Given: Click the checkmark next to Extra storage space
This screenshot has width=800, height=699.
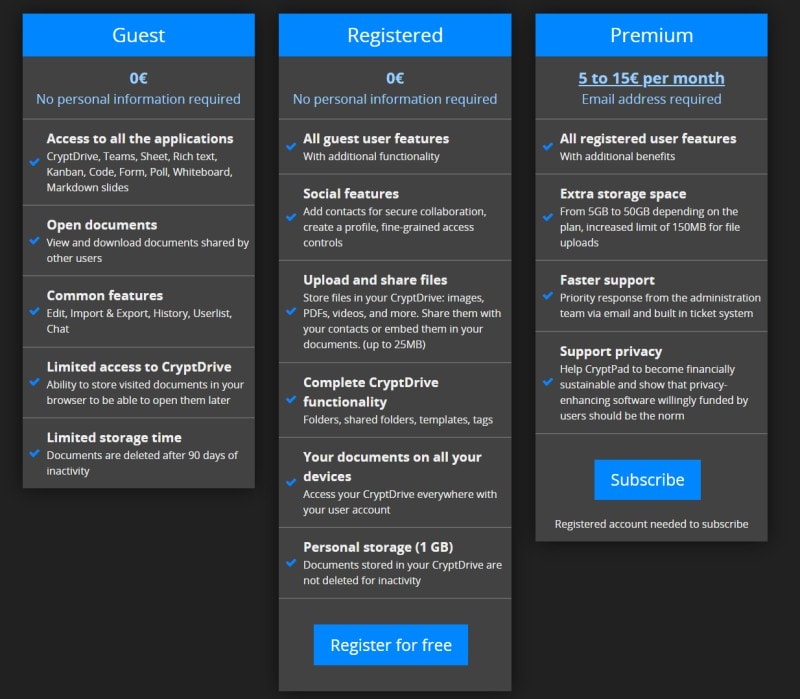Looking at the screenshot, I should pos(547,217).
